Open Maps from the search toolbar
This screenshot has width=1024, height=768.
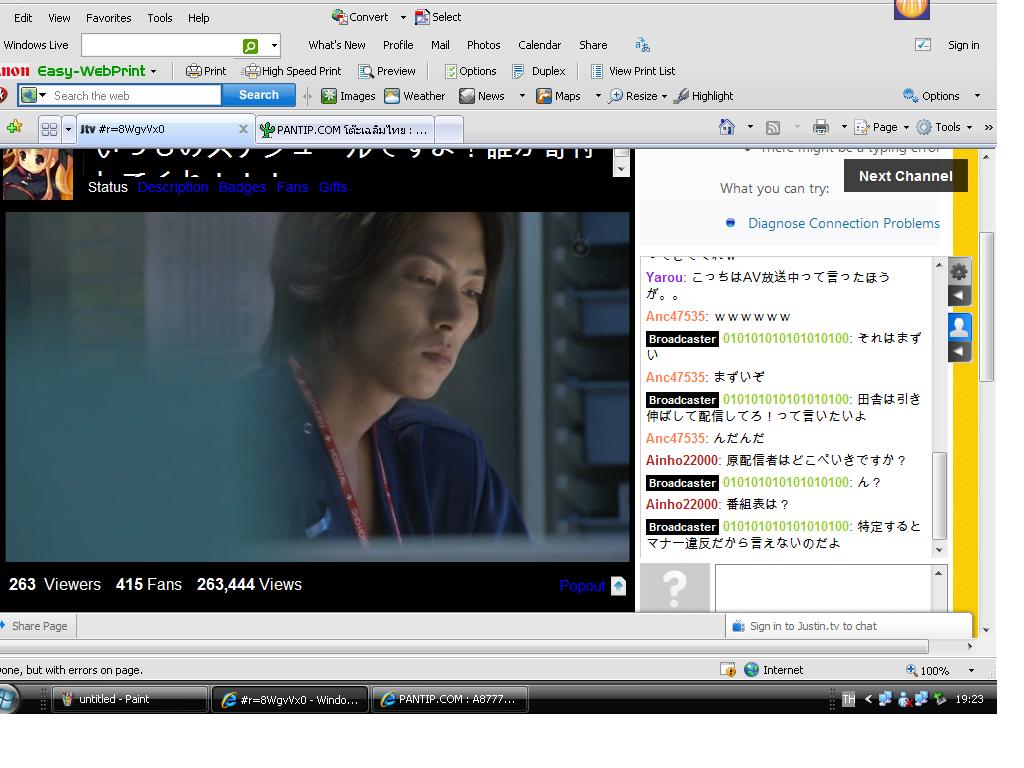558,96
